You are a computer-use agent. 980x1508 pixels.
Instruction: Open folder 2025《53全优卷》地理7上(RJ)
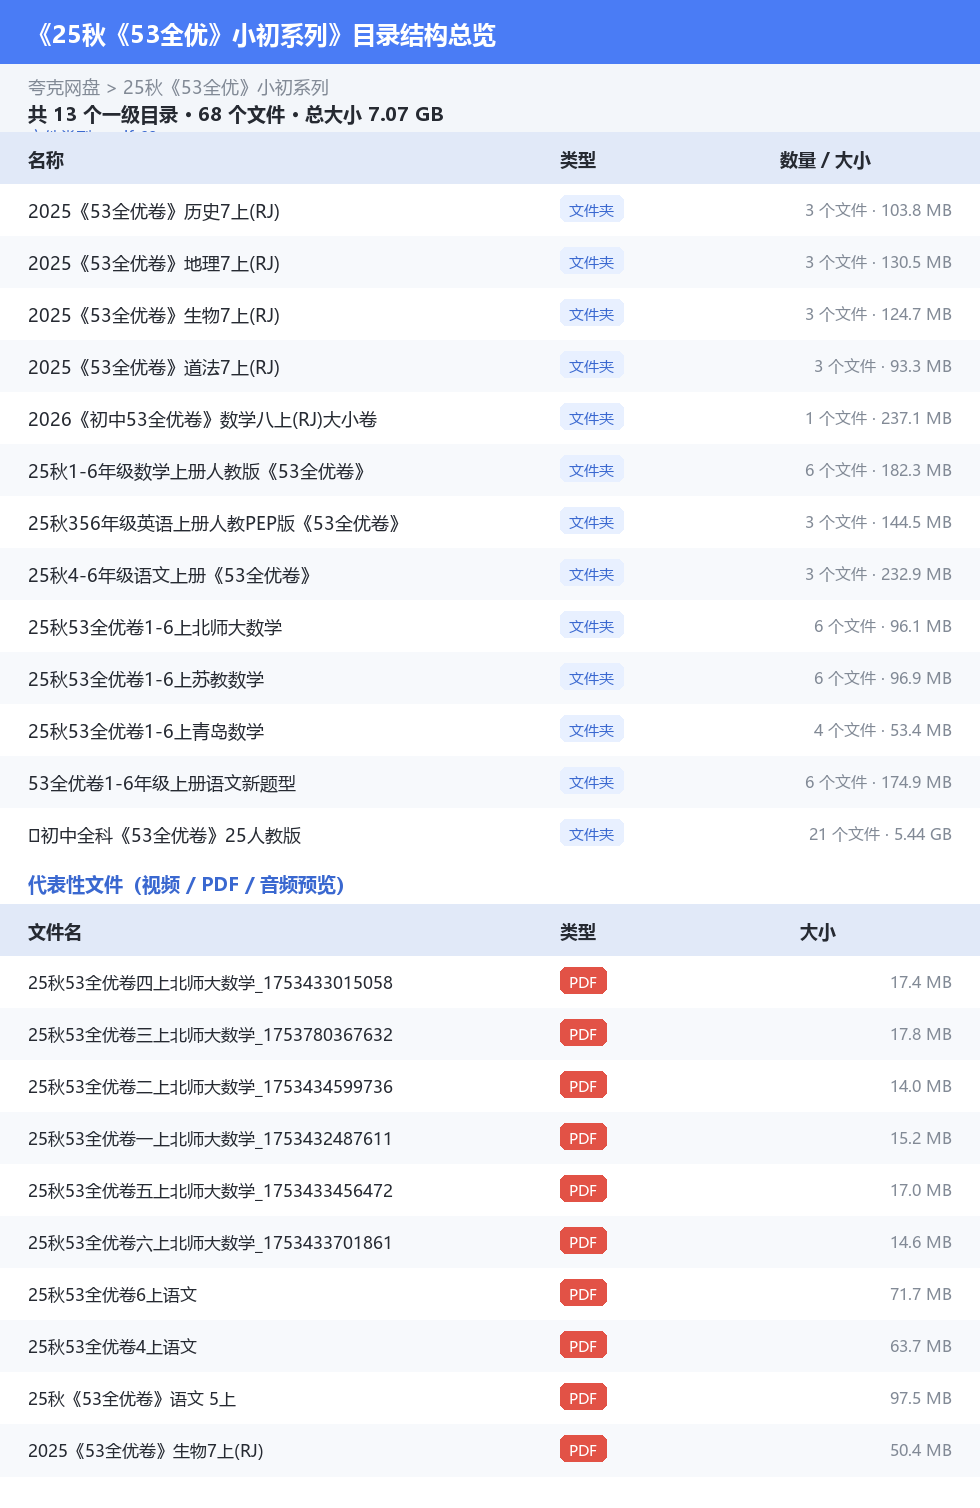pos(154,263)
